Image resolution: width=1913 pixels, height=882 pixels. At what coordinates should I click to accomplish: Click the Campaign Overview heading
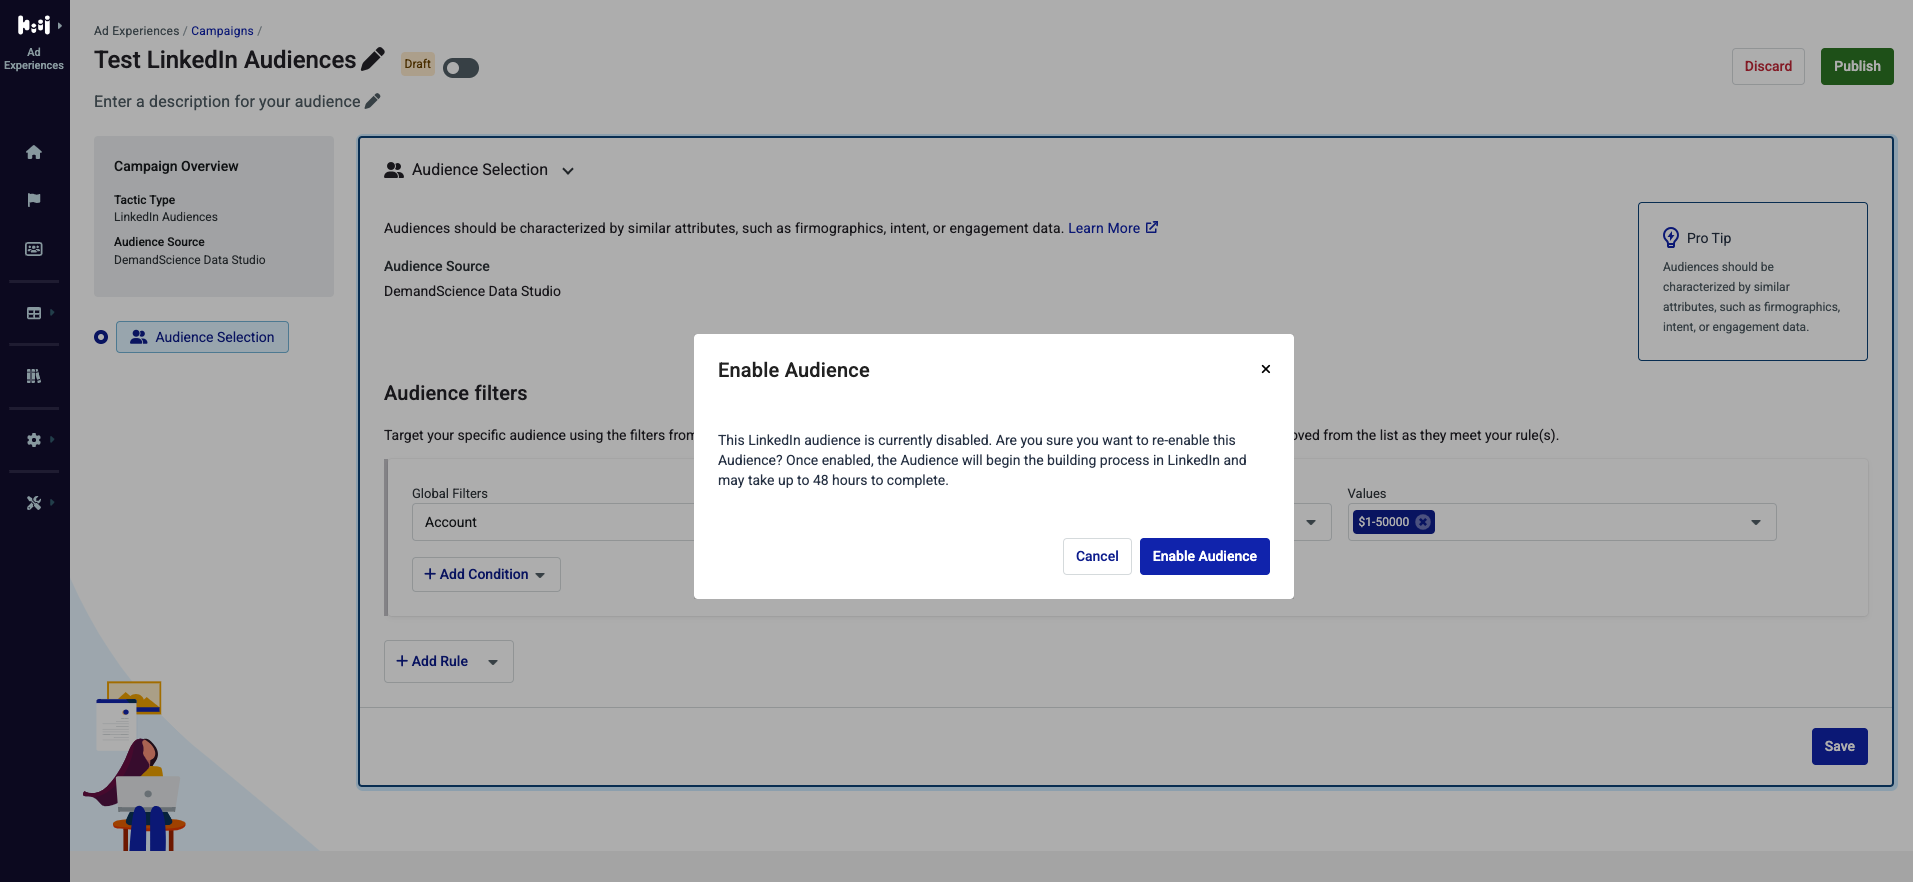[x=176, y=166]
